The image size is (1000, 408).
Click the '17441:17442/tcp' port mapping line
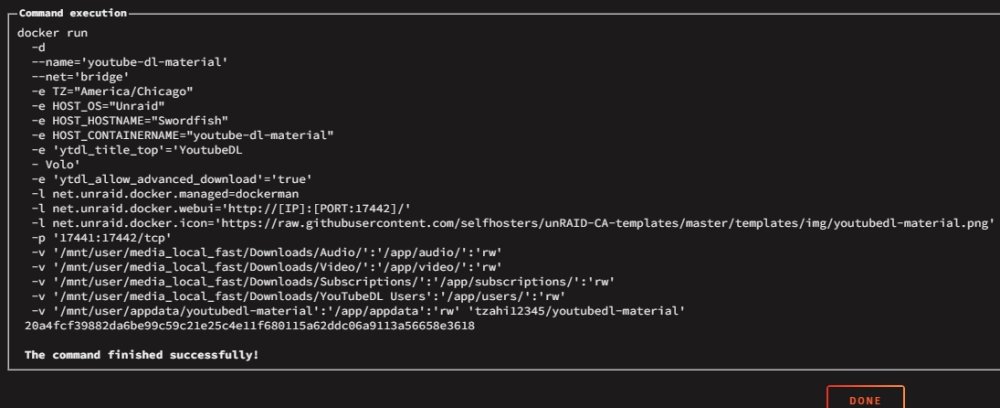102,238
